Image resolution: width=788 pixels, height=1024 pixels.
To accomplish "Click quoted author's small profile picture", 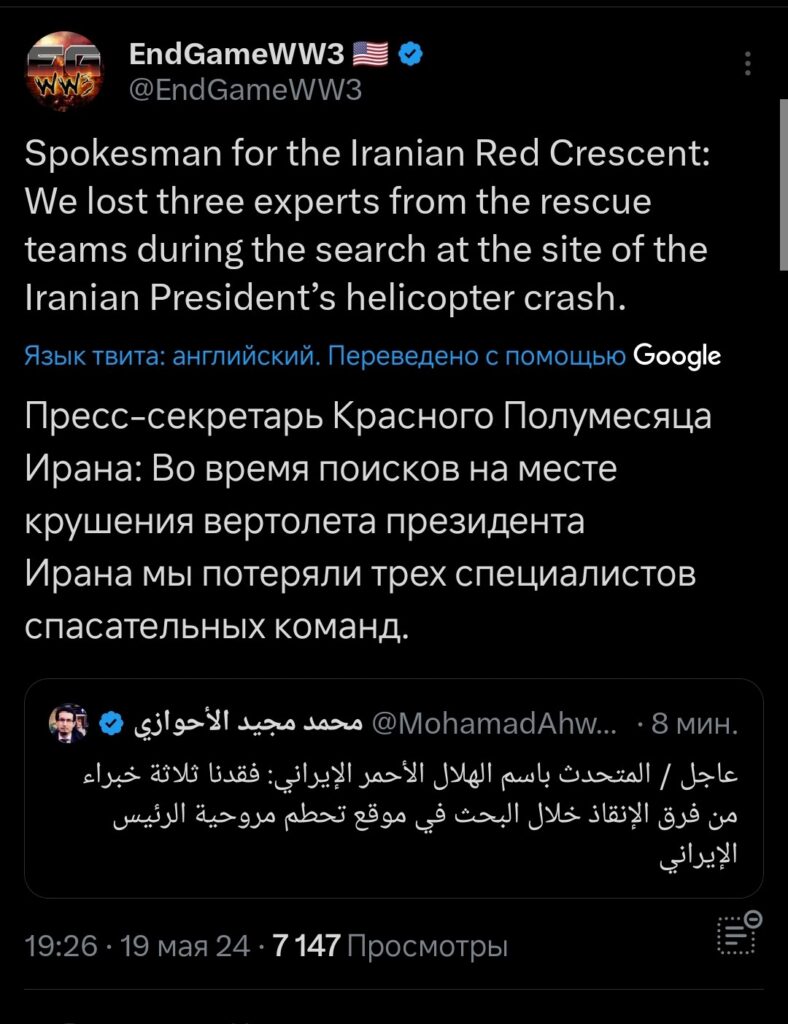I will 69,723.
